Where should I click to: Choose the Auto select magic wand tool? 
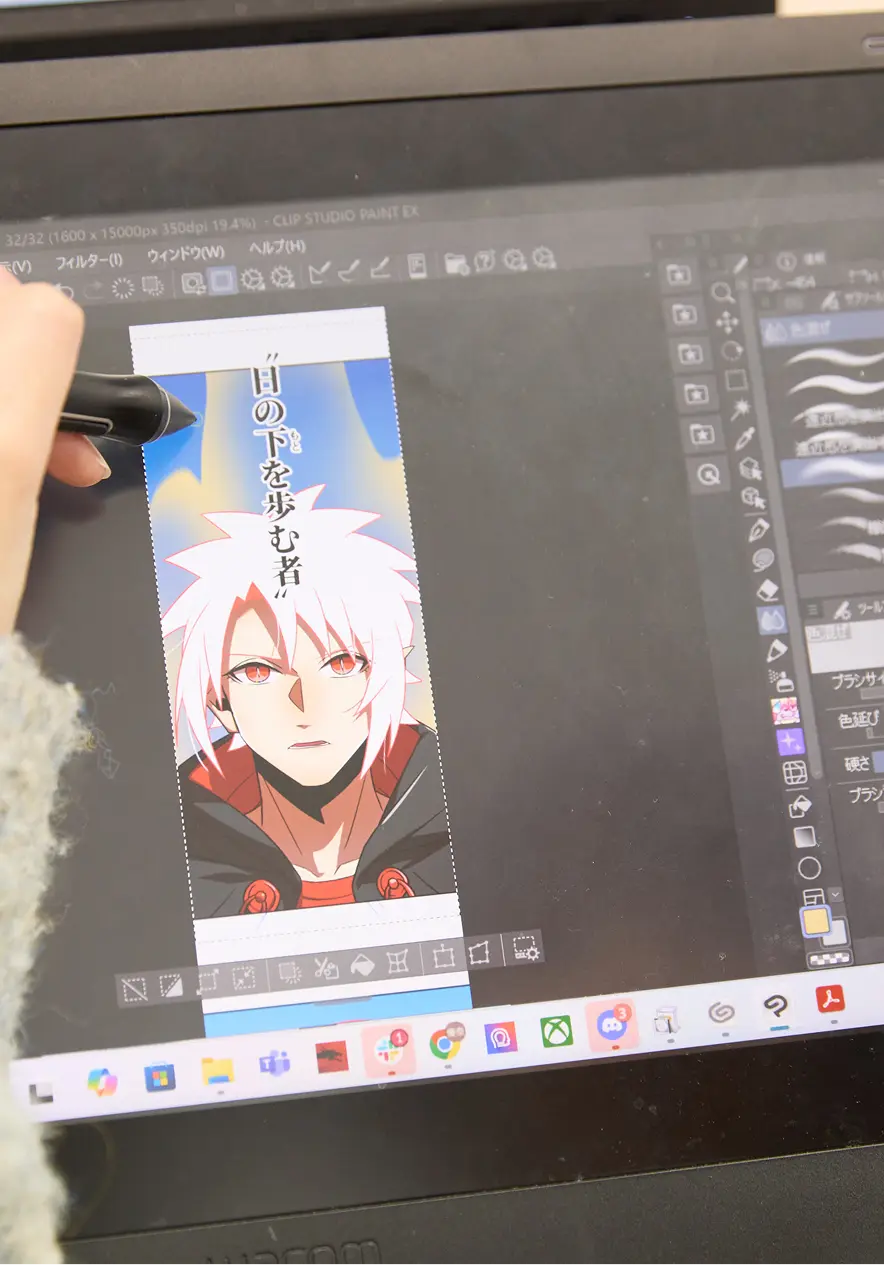coord(742,409)
